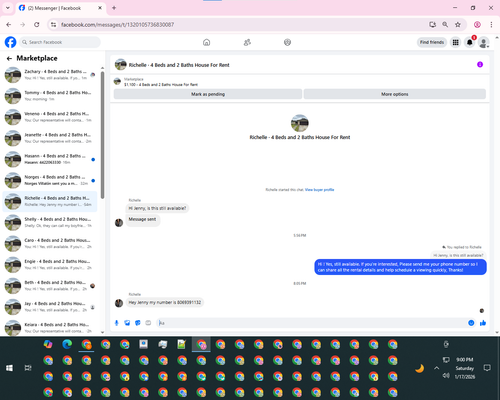Screen dimensions: 500x400
Task: Focus the message text input
Action: tap(312, 323)
